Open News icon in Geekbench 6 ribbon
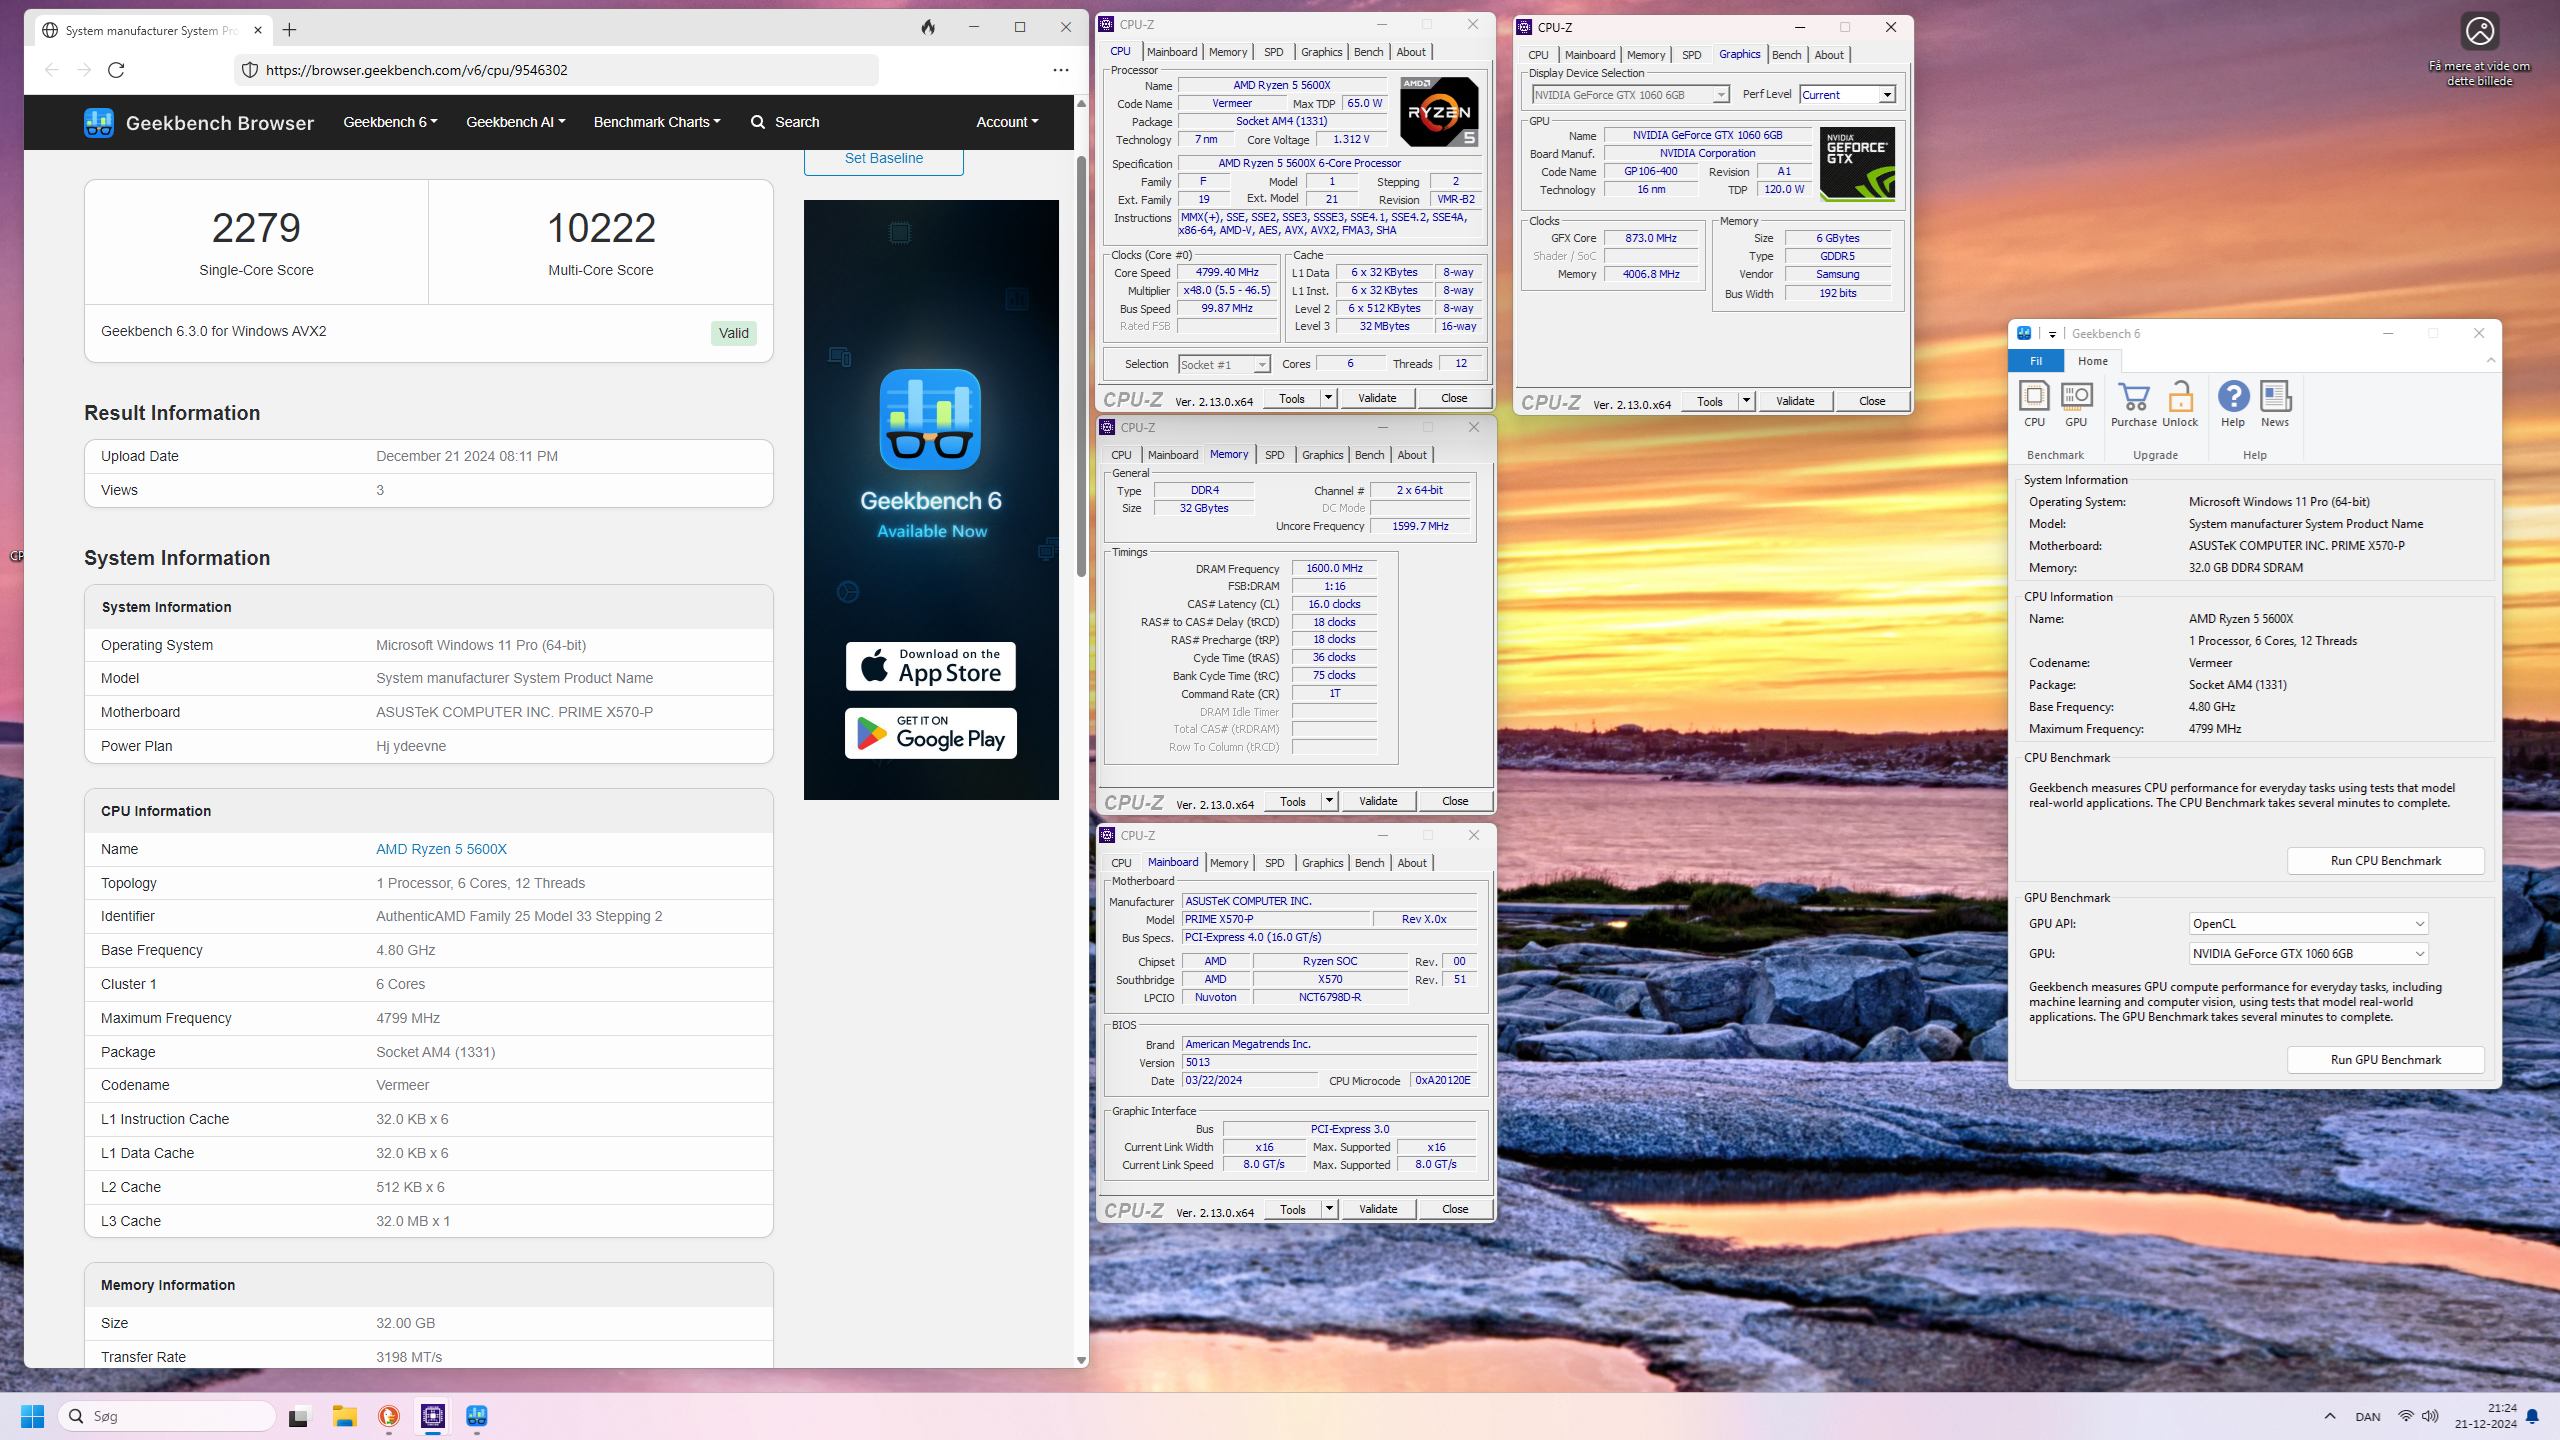2560x1440 pixels. pos(2275,404)
